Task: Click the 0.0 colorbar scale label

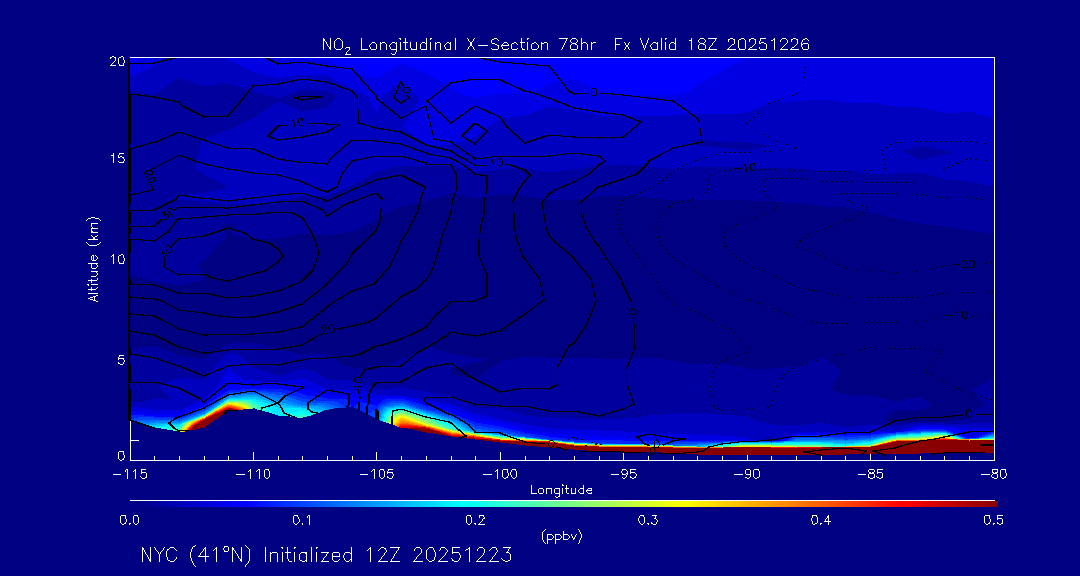Action: coord(129,520)
